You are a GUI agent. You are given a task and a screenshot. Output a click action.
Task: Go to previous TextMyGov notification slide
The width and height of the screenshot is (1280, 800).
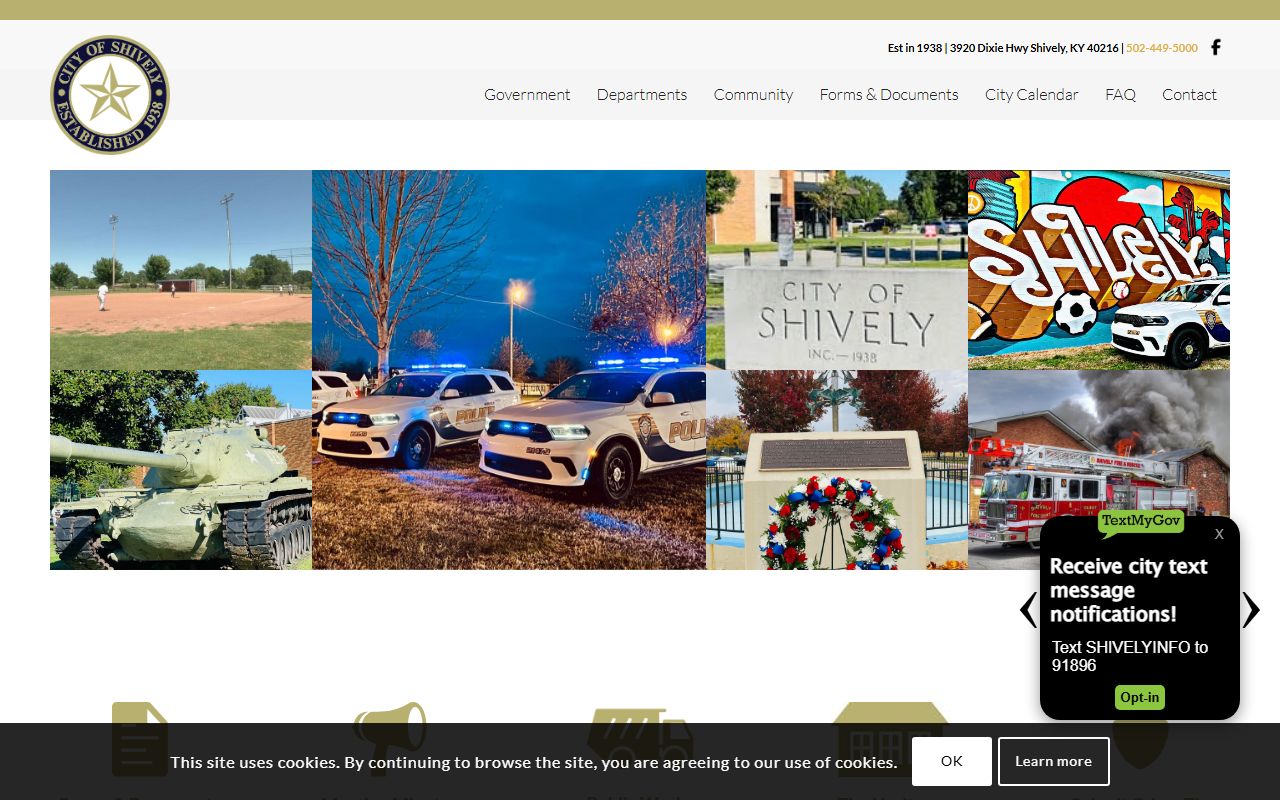coord(1028,610)
